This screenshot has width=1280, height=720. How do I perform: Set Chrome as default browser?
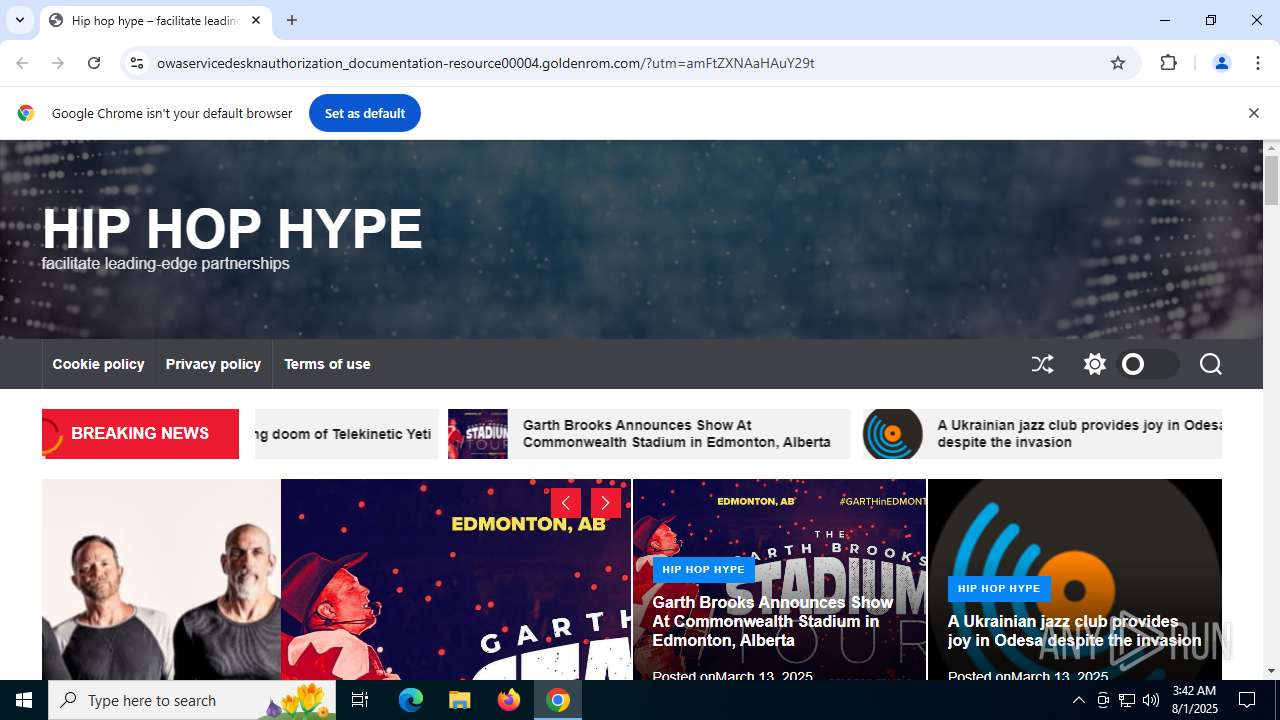click(x=365, y=113)
